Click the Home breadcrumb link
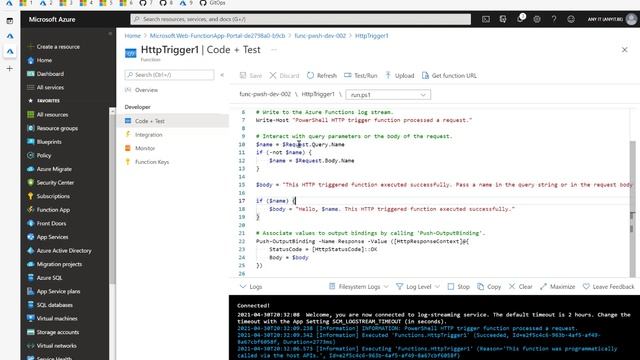 tap(133, 36)
